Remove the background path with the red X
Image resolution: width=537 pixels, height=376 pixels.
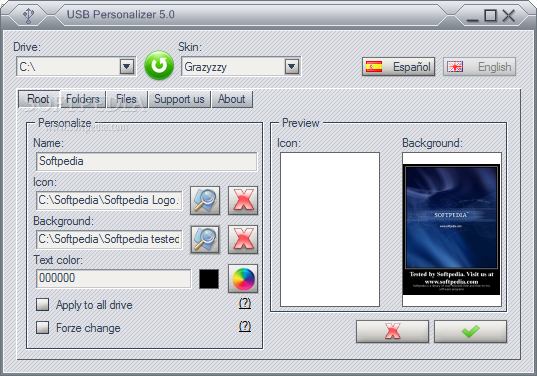[x=243, y=239]
